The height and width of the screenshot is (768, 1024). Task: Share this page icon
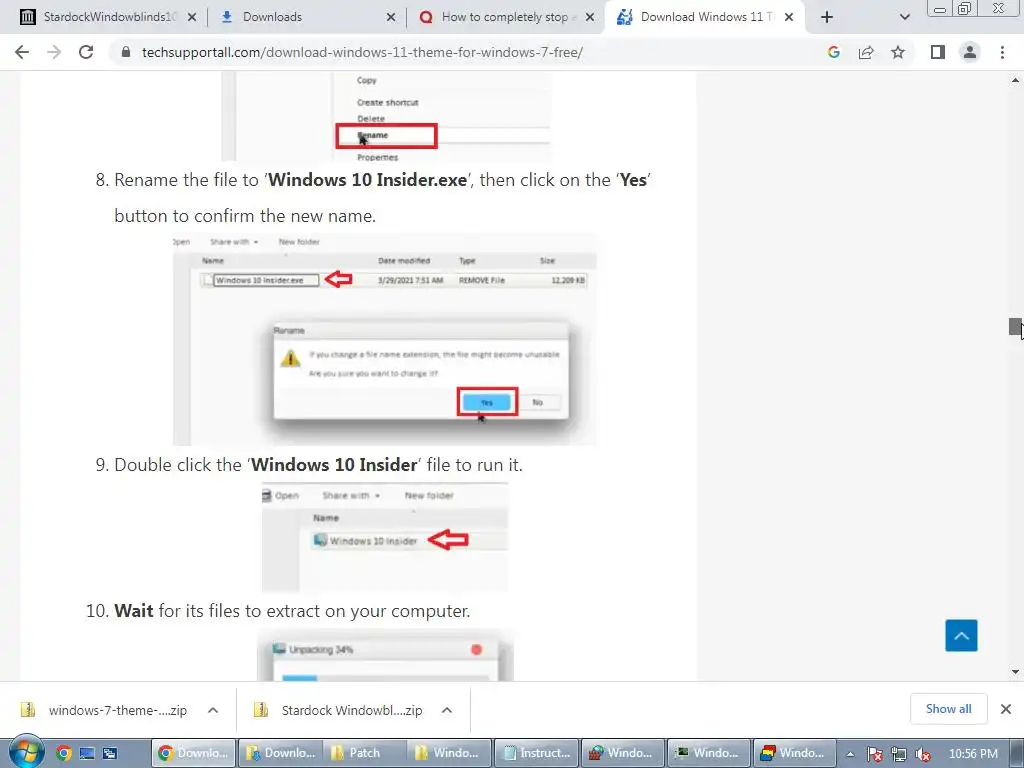866,52
